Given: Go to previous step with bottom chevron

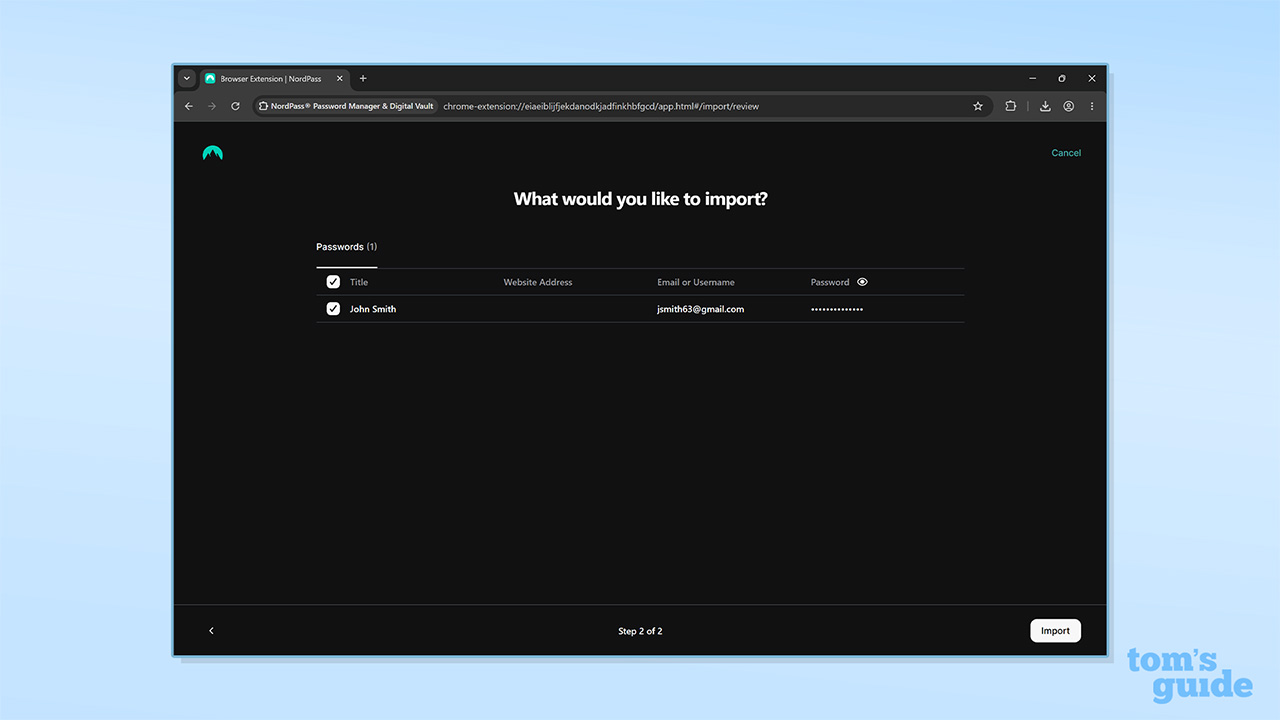Looking at the screenshot, I should click(x=211, y=631).
